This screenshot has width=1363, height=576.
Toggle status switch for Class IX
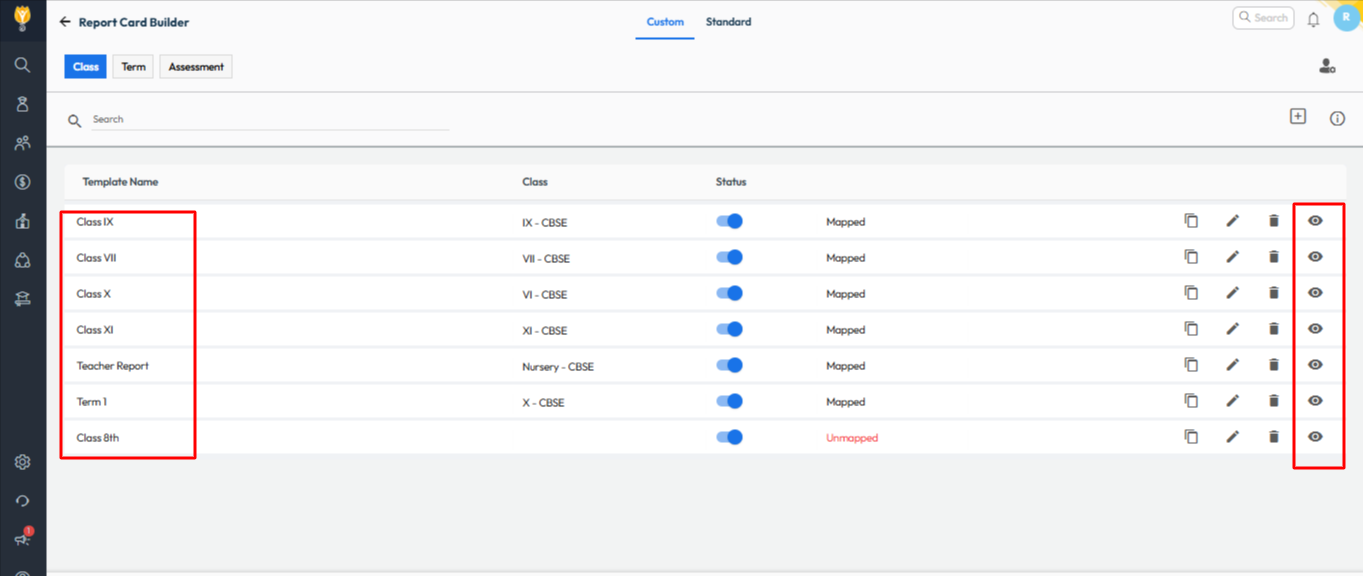[x=730, y=222]
